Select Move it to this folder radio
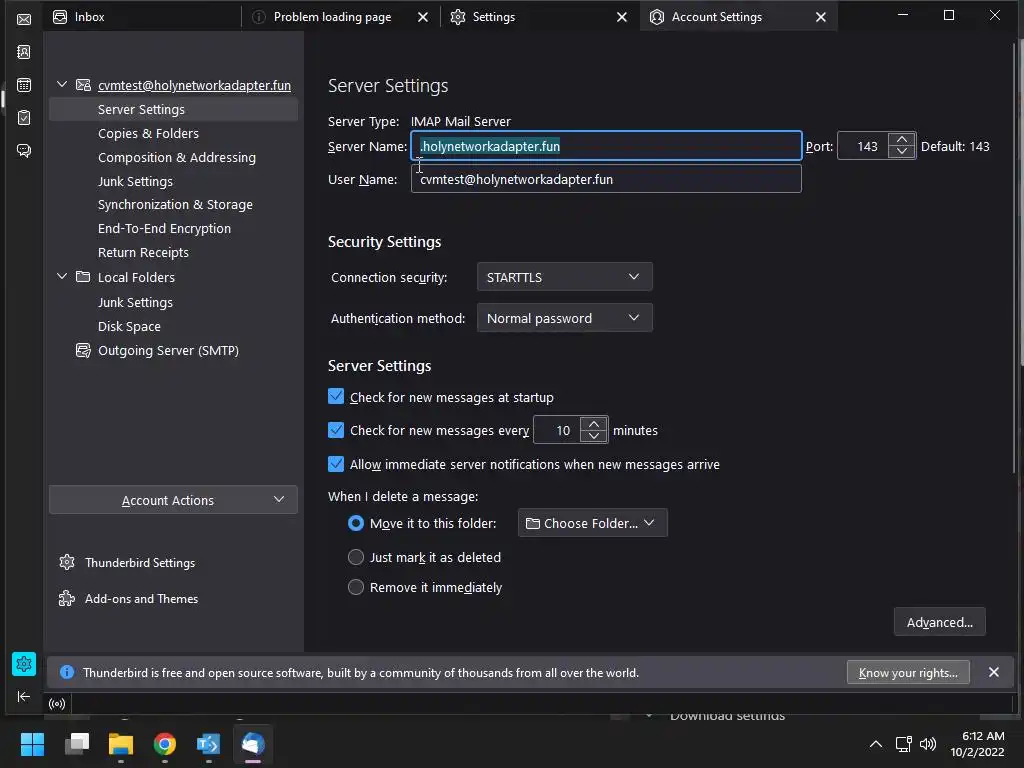The height and width of the screenshot is (768, 1024). 356,523
